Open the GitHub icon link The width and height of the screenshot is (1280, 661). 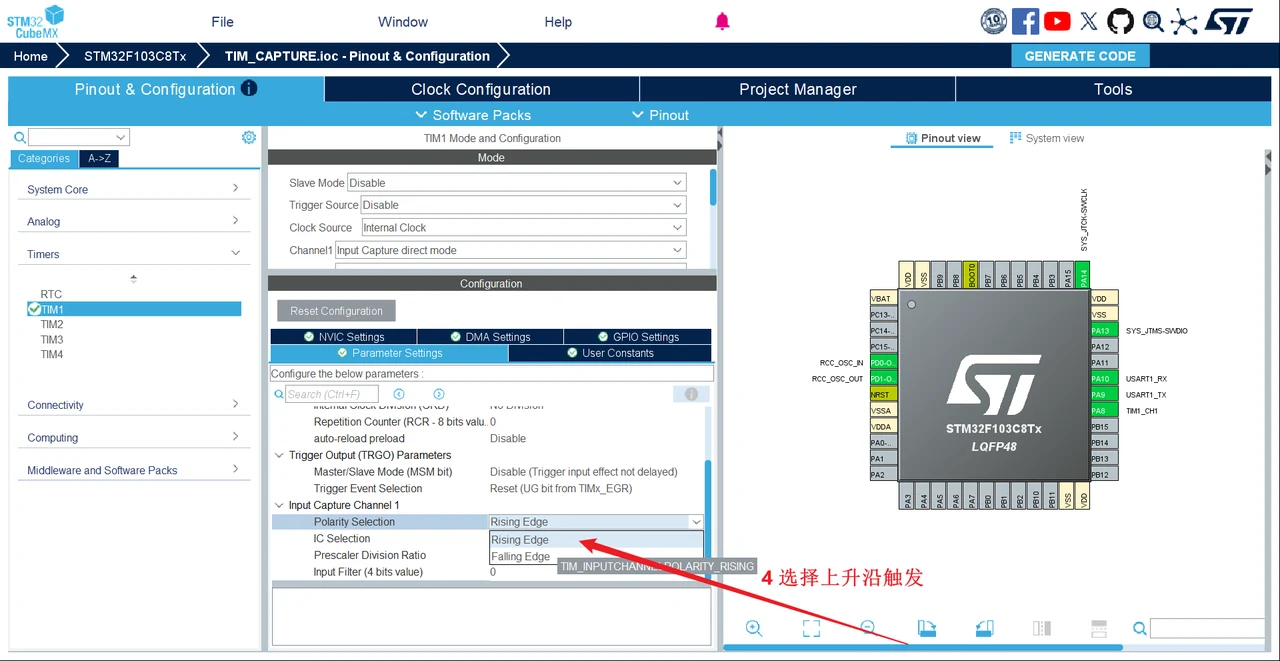click(1121, 21)
